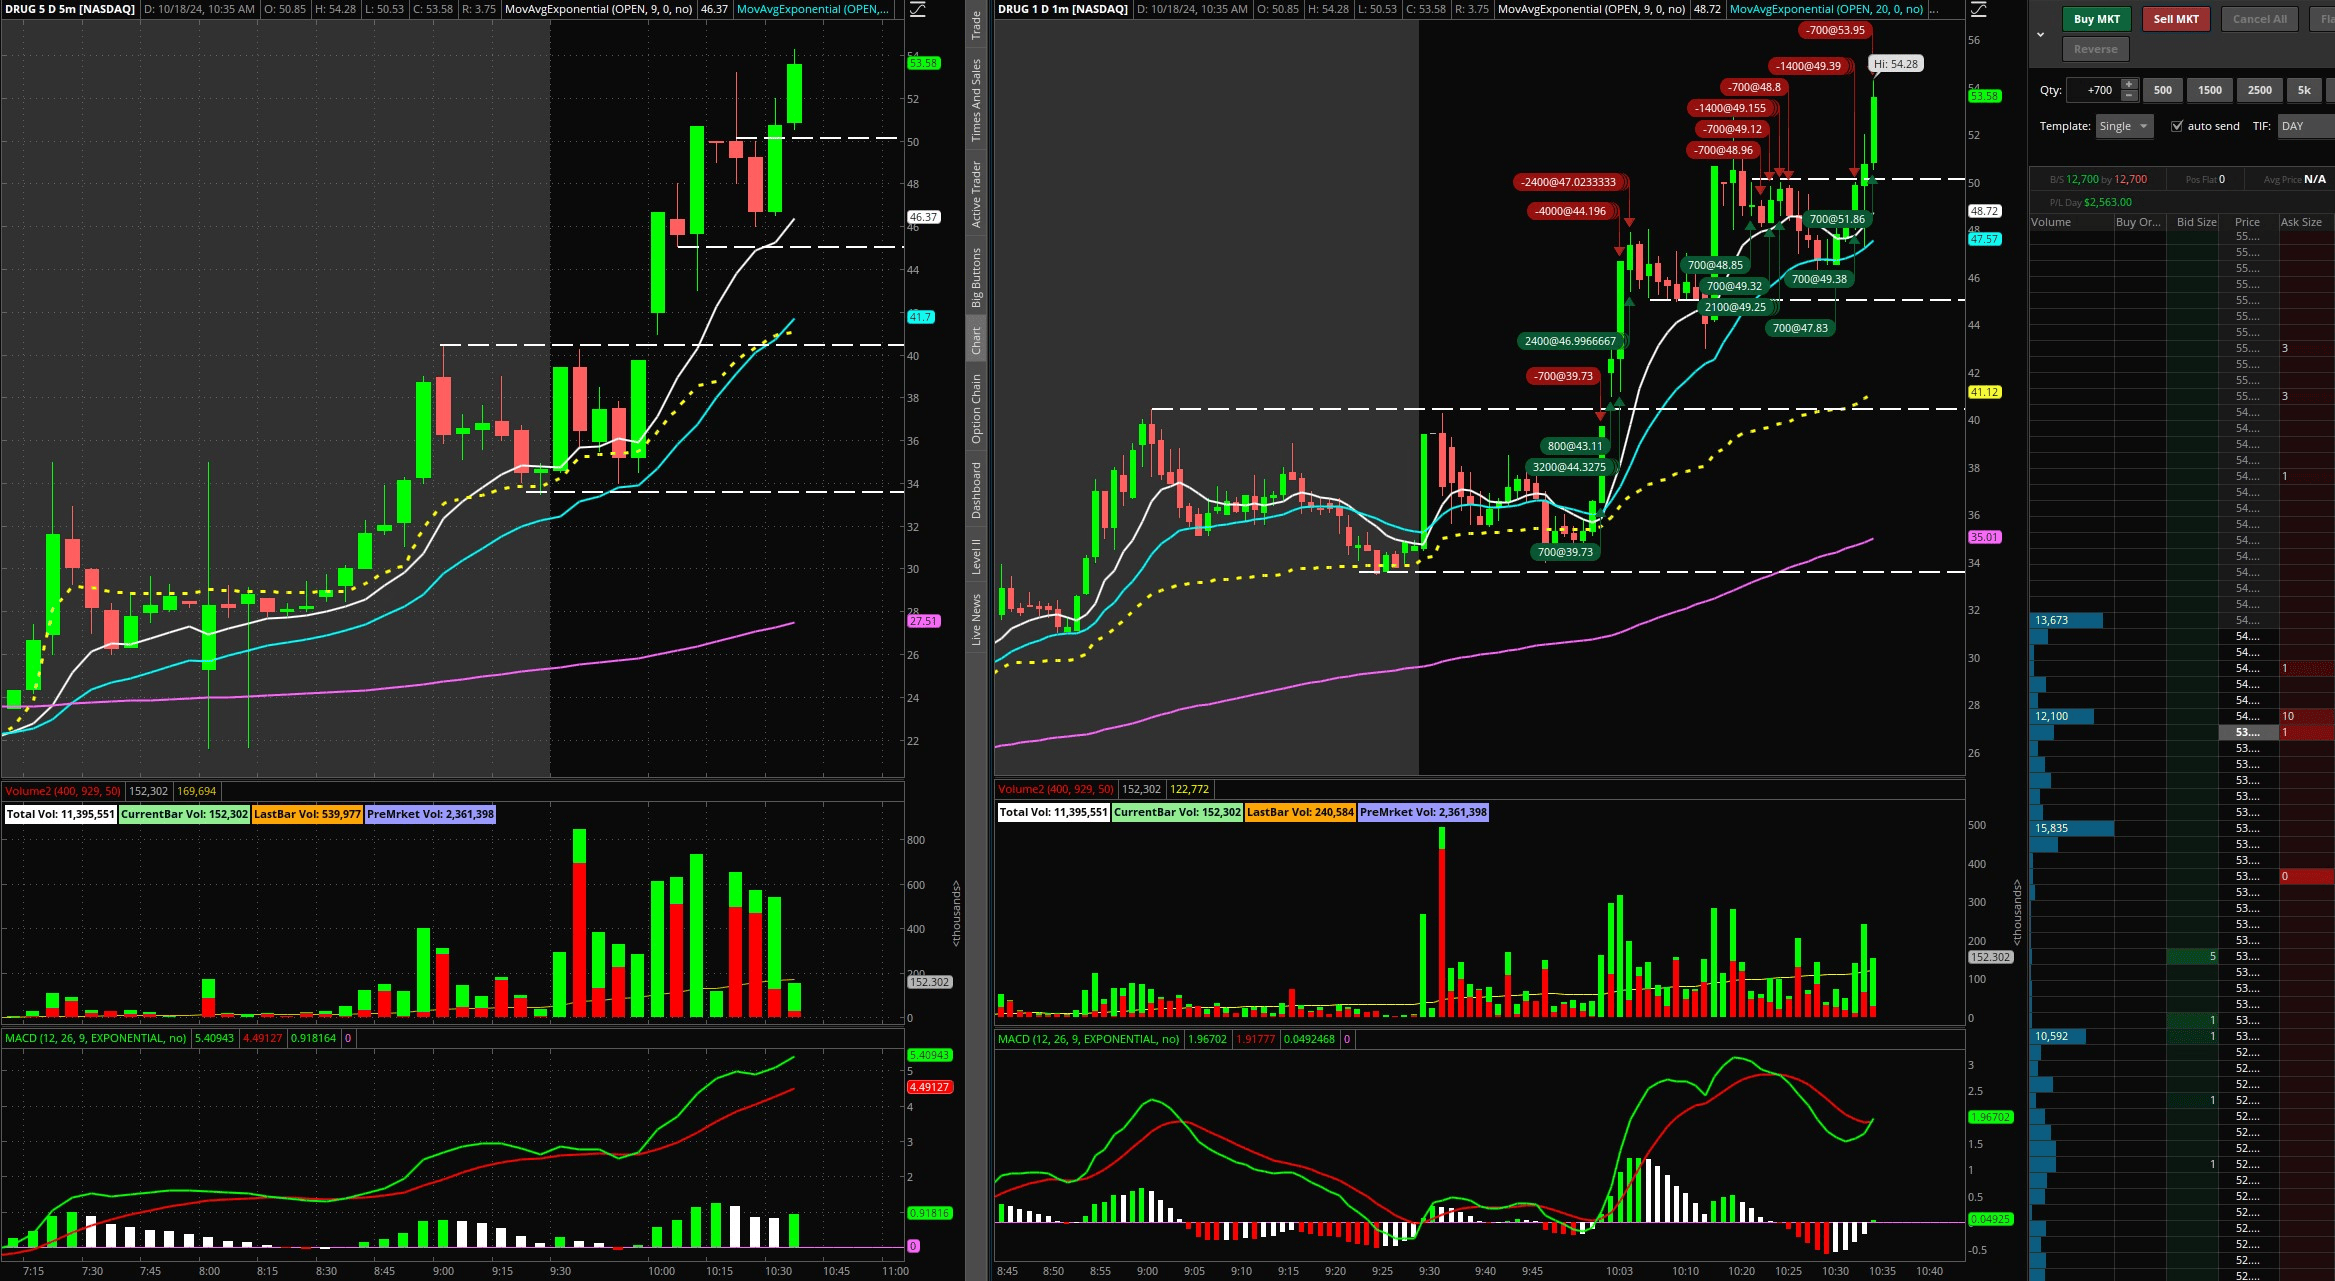This screenshot has height=1281, width=2335.
Task: Open the Template Single dropdown
Action: point(2124,126)
